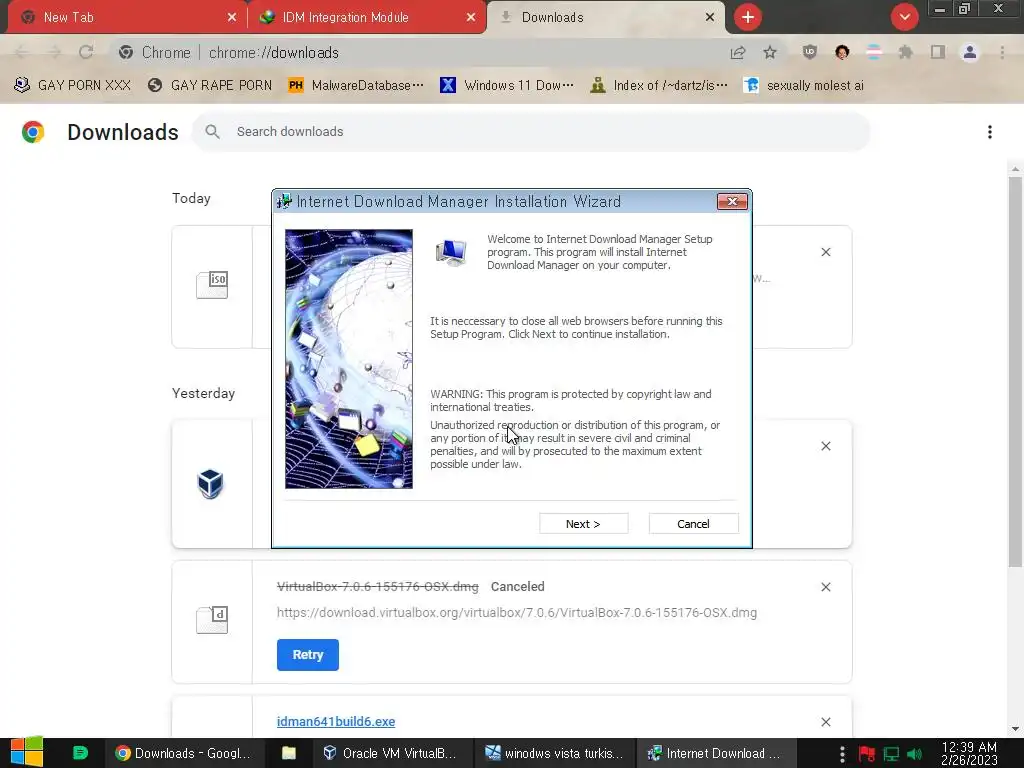Switch to windows vista turkish taskbar window
This screenshot has width=1024, height=768.
tap(553, 753)
